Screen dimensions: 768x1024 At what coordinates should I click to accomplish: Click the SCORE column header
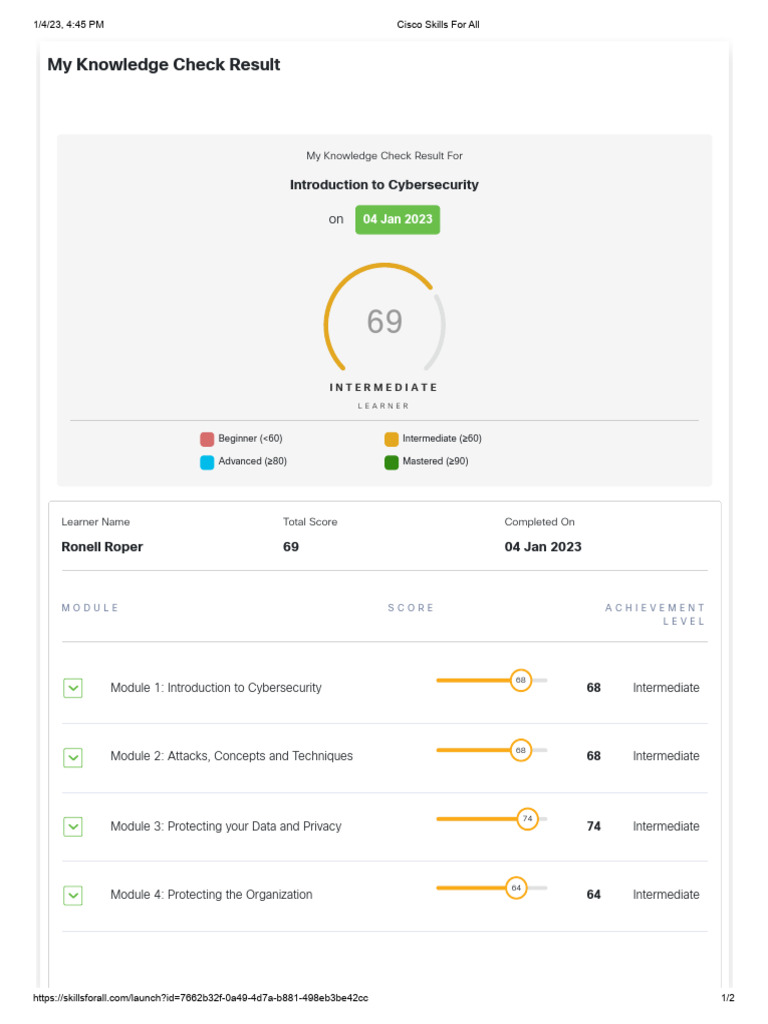click(411, 608)
